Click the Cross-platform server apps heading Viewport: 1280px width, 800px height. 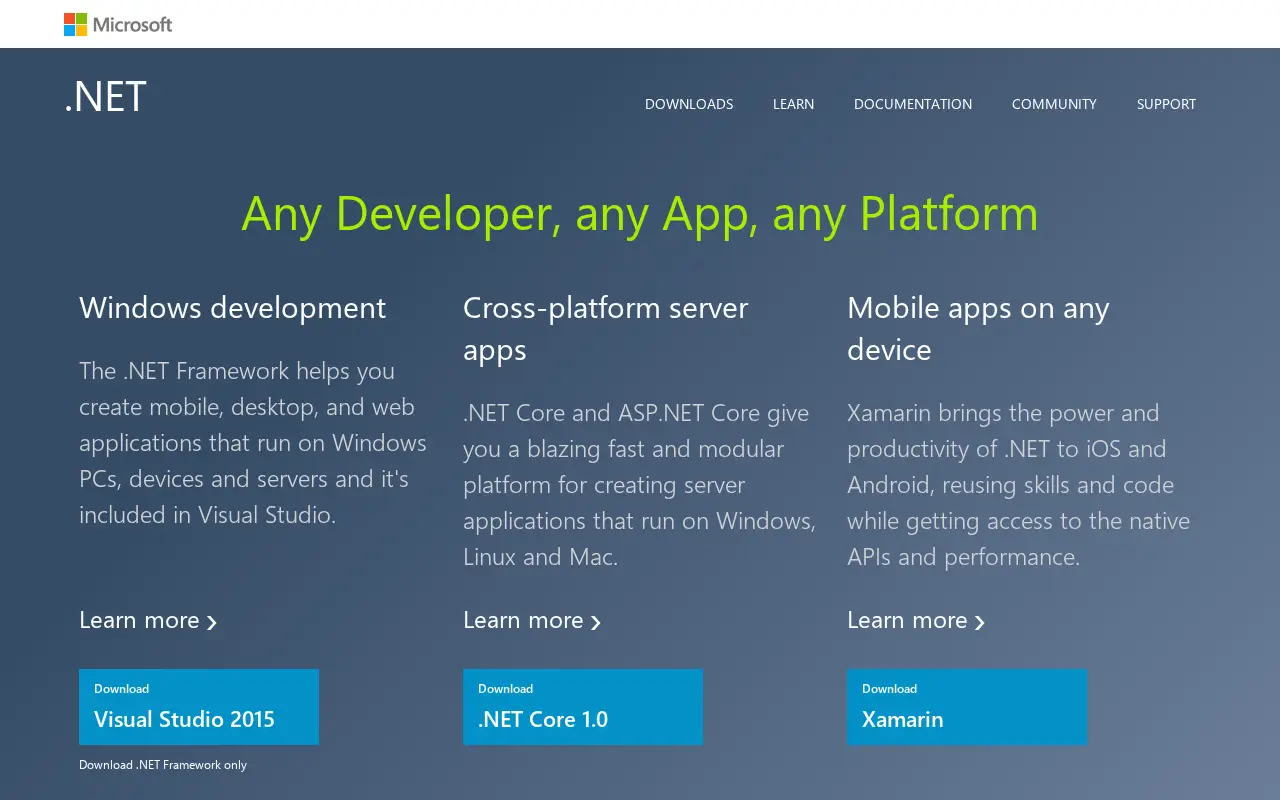click(x=606, y=329)
